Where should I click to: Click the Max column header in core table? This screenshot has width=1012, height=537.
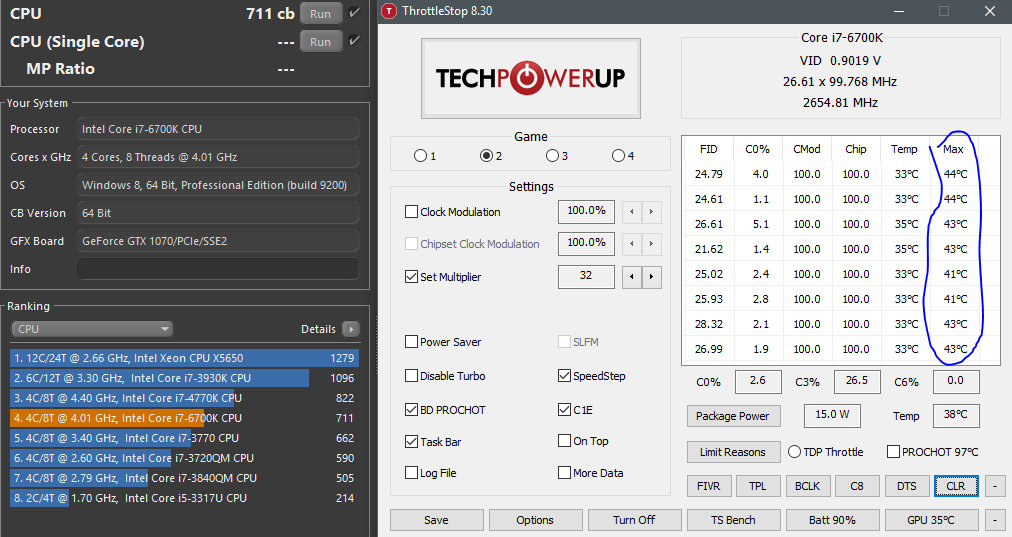(x=953, y=149)
